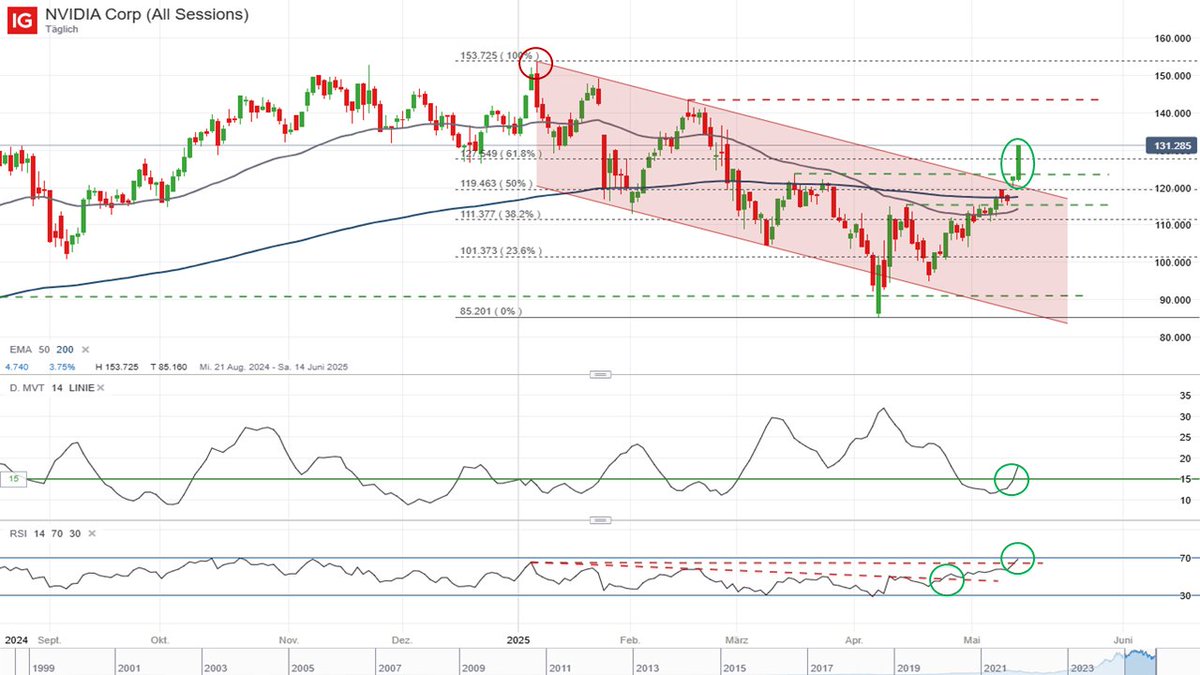Viewport: 1200px width, 675px height.
Task: Click the IG logo
Action: [21, 18]
